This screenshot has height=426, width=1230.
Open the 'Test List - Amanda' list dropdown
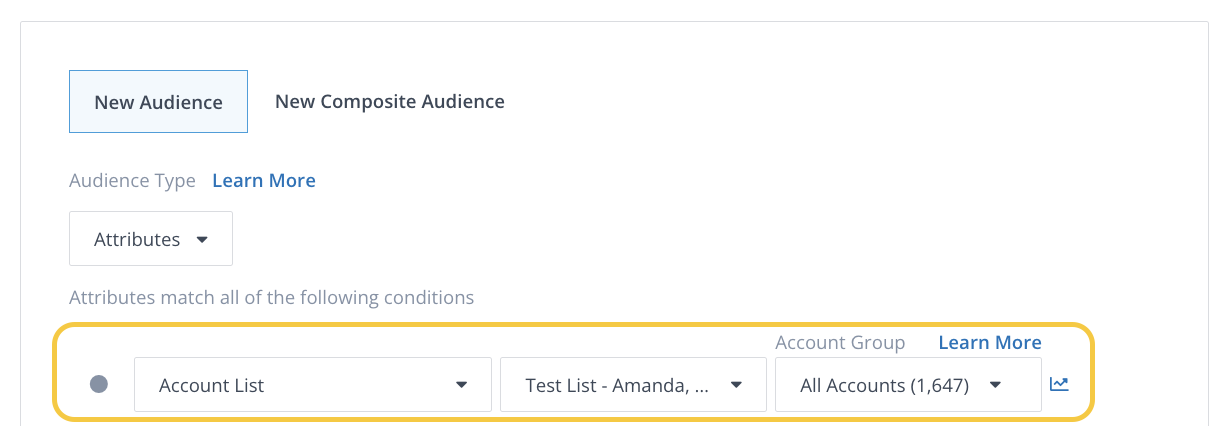point(632,385)
